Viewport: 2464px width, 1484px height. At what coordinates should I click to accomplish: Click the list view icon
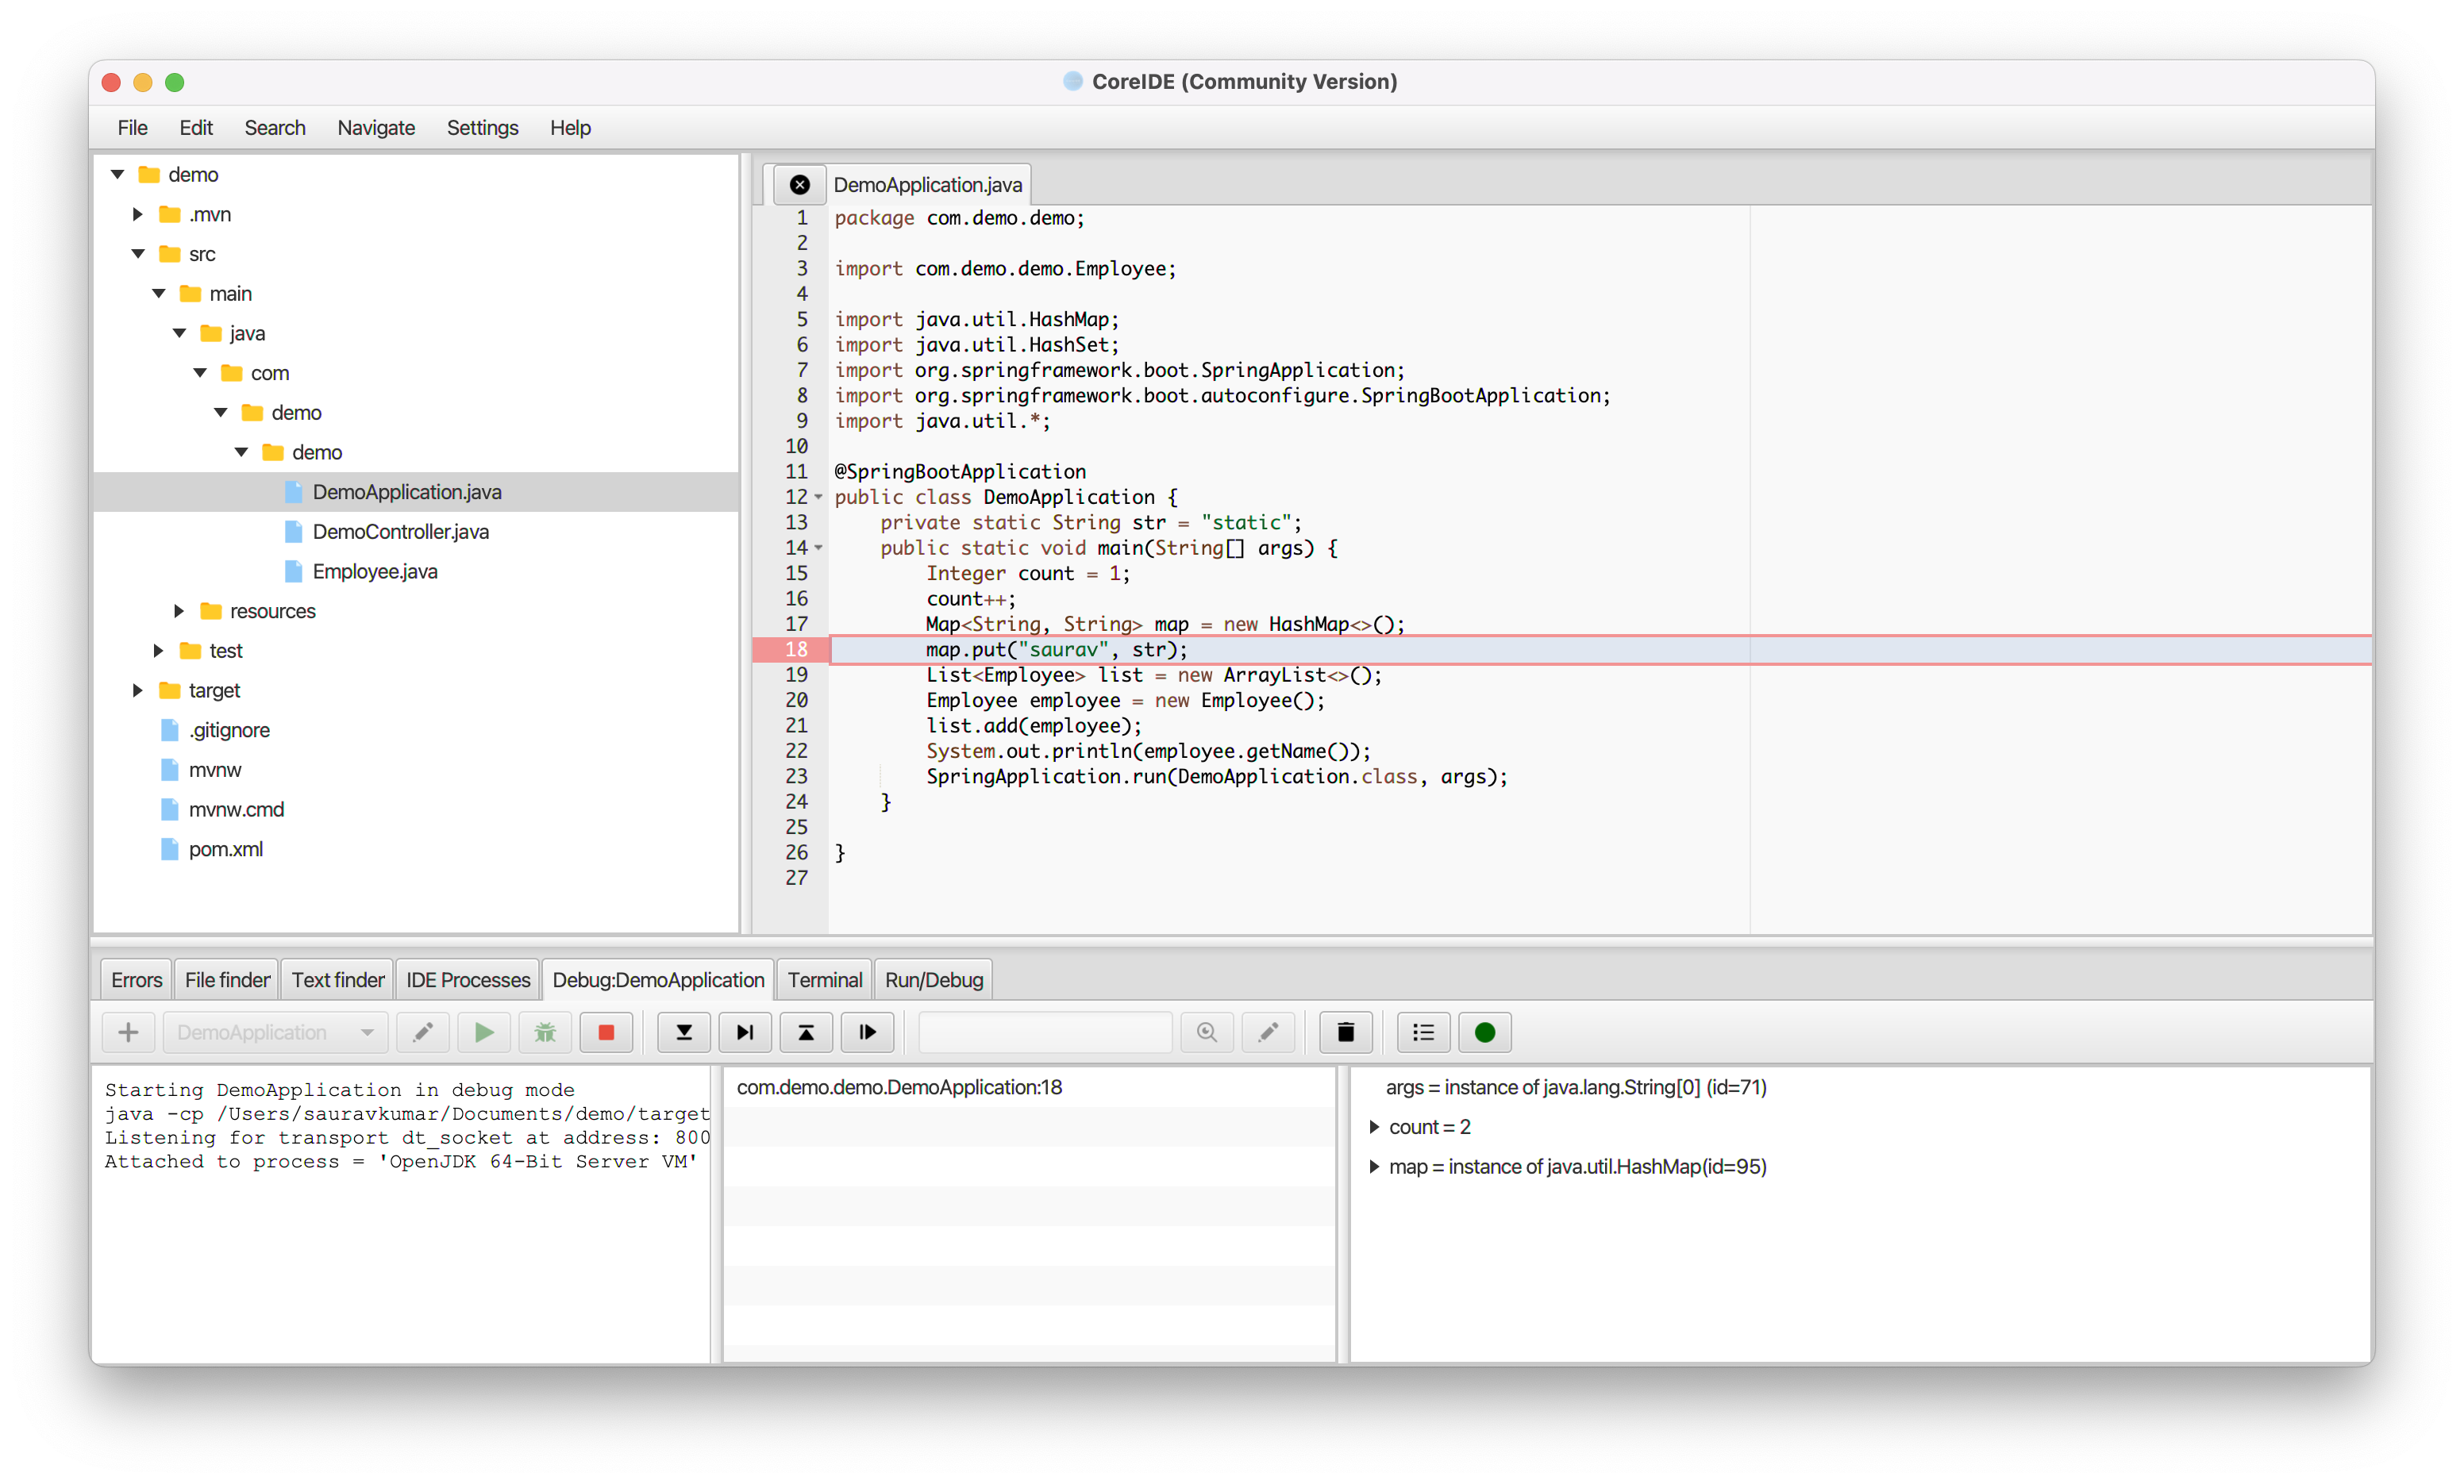click(x=1423, y=1032)
